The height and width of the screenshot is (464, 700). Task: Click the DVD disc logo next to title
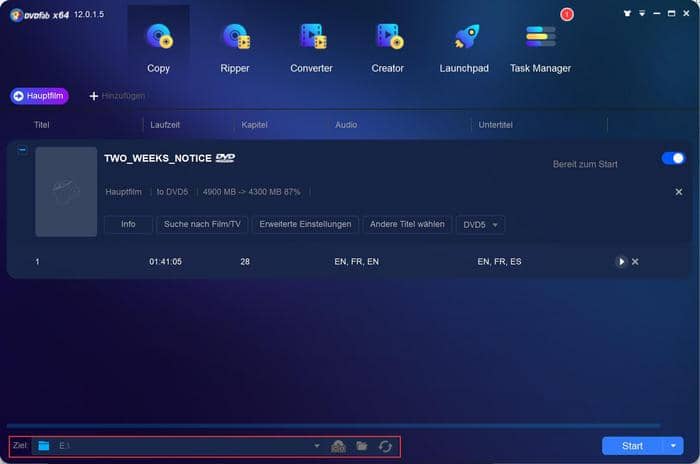tap(225, 158)
